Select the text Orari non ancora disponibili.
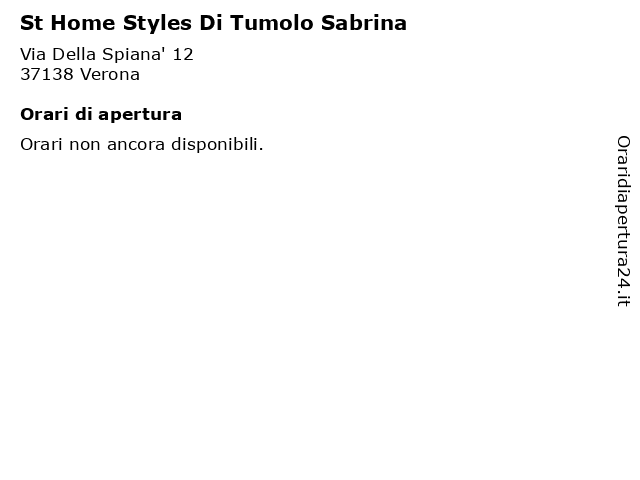This screenshot has width=640, height=480. pos(142,144)
